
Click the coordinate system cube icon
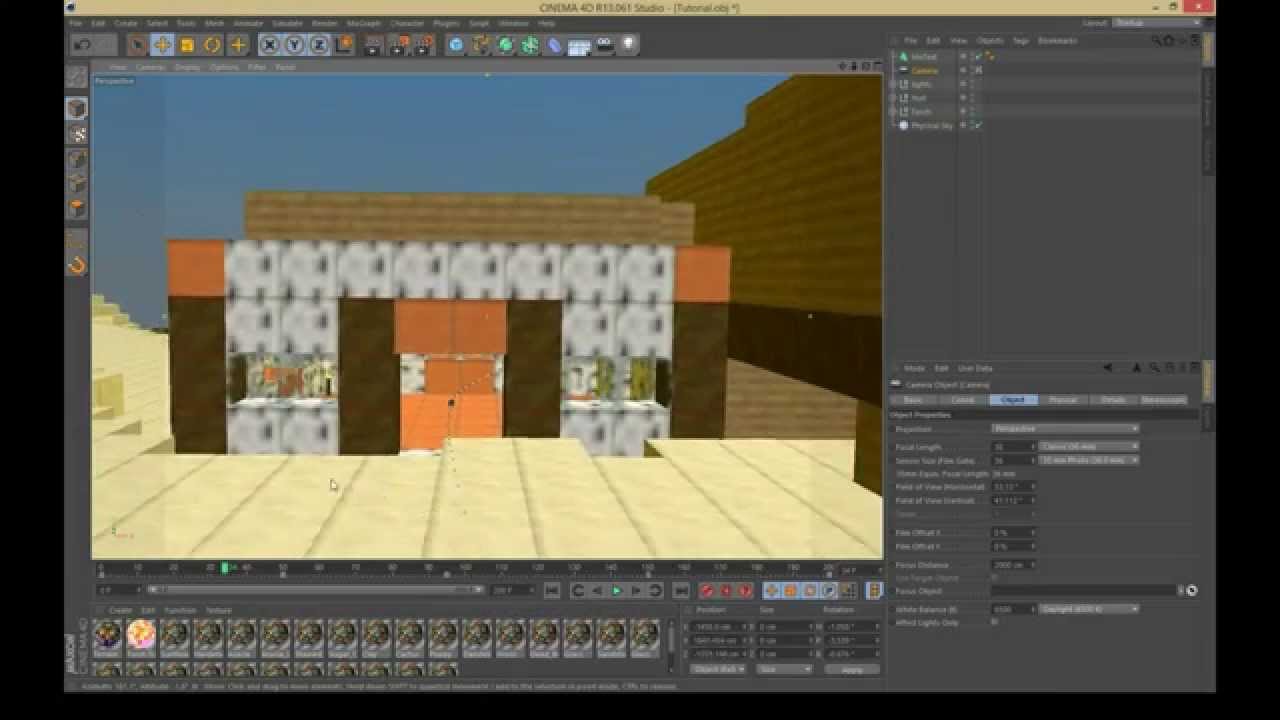tap(344, 45)
